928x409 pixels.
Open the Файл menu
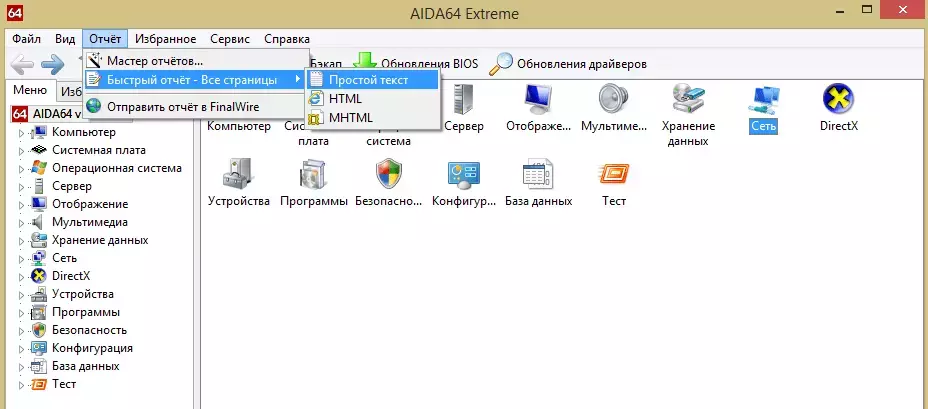[27, 39]
